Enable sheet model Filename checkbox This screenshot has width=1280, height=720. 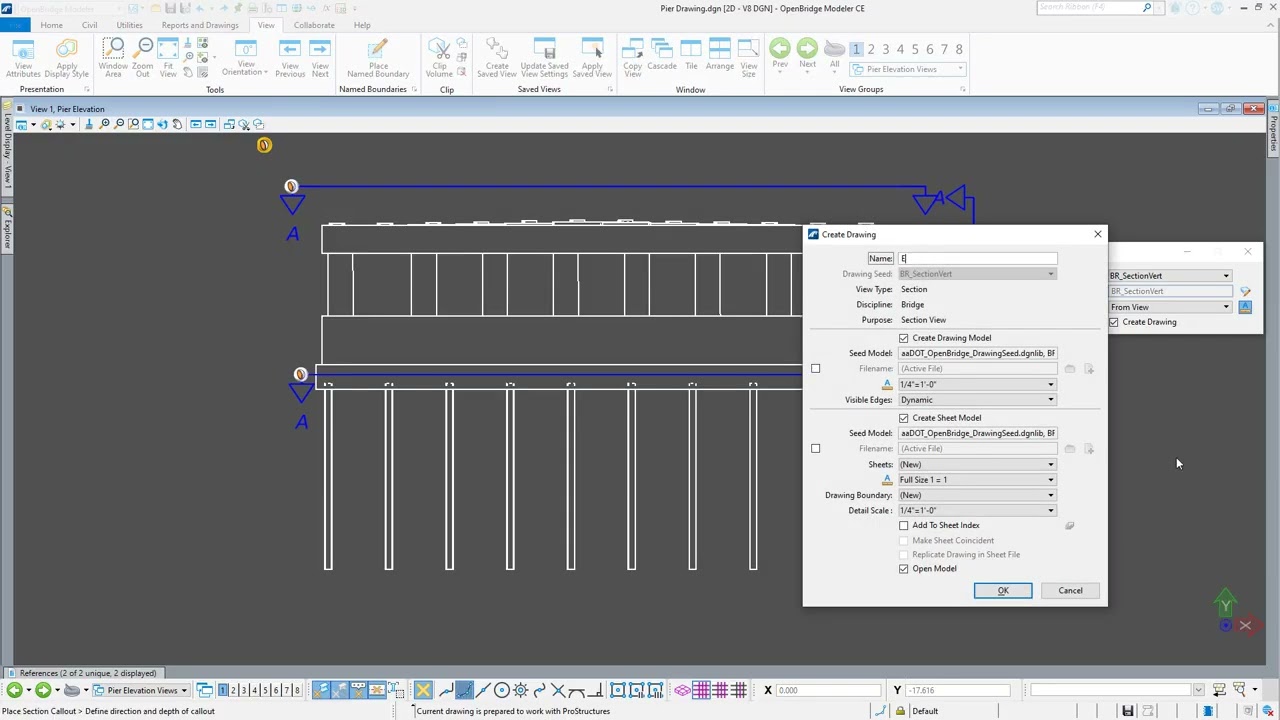(815, 449)
